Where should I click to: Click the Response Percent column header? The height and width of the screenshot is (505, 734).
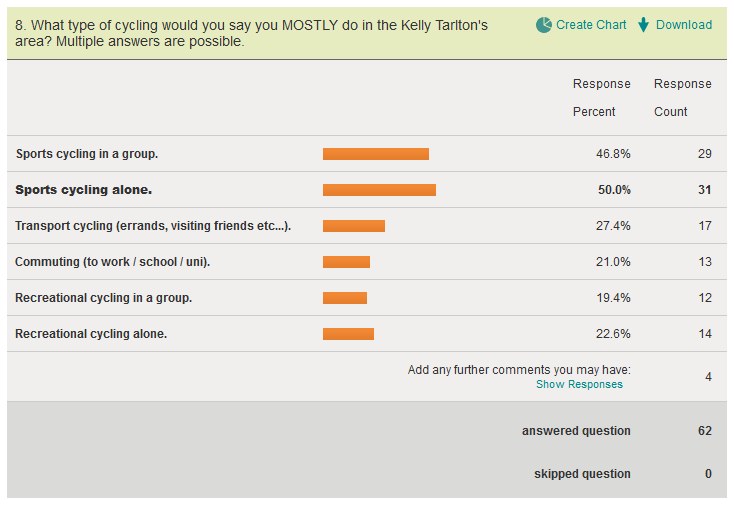(x=601, y=97)
